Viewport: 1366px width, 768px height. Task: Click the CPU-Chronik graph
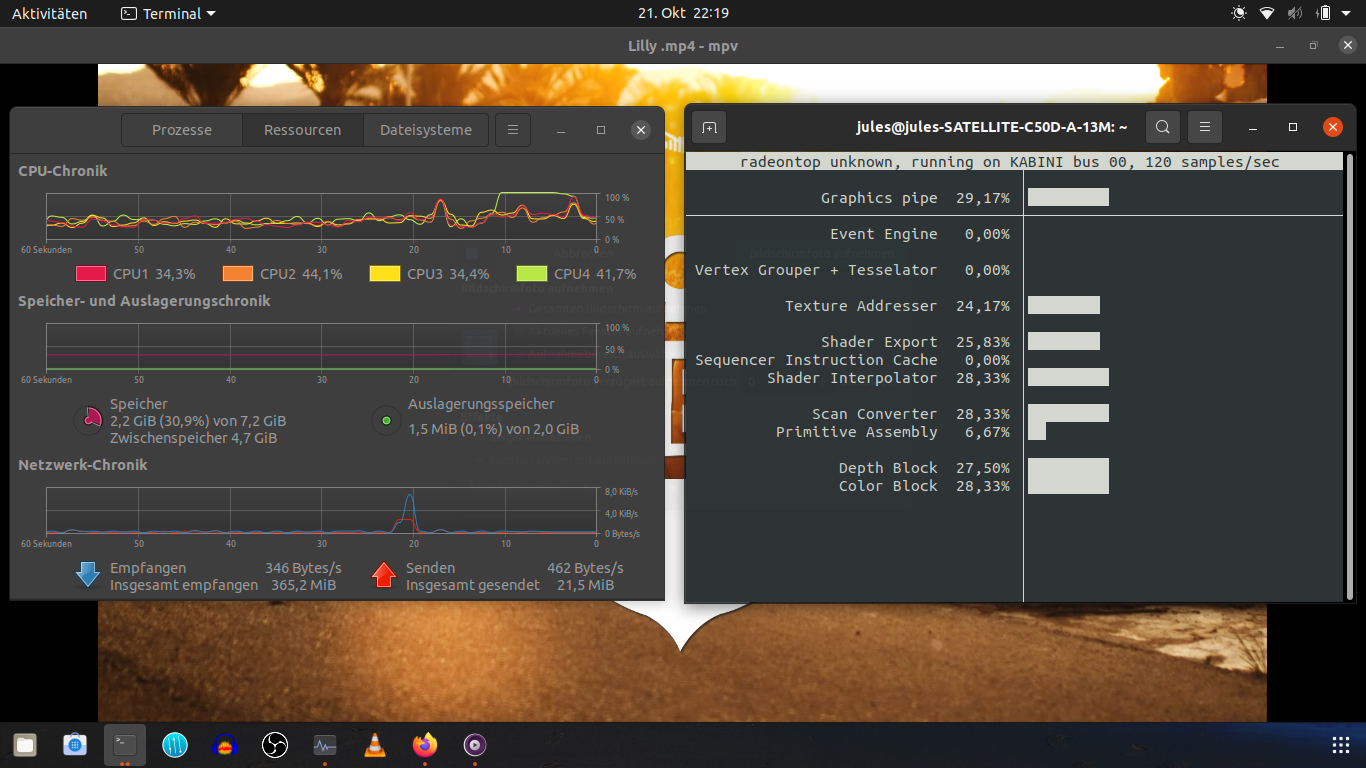pyautogui.click(x=322, y=217)
